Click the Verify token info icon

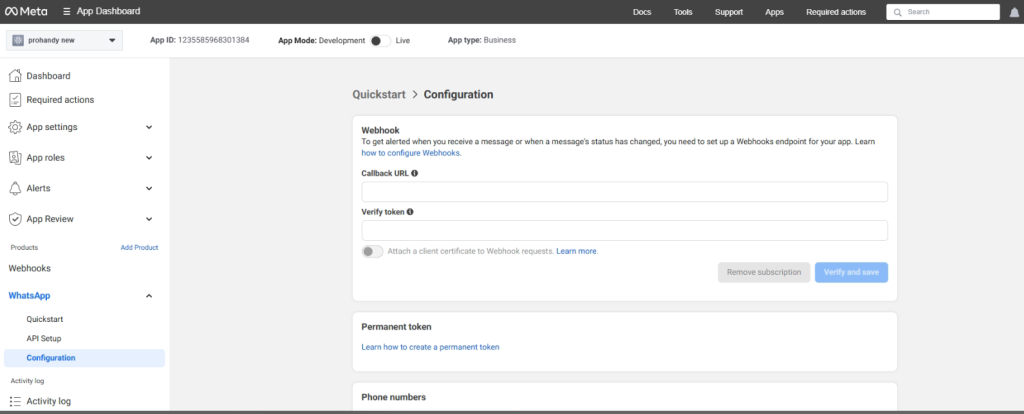[410, 212]
